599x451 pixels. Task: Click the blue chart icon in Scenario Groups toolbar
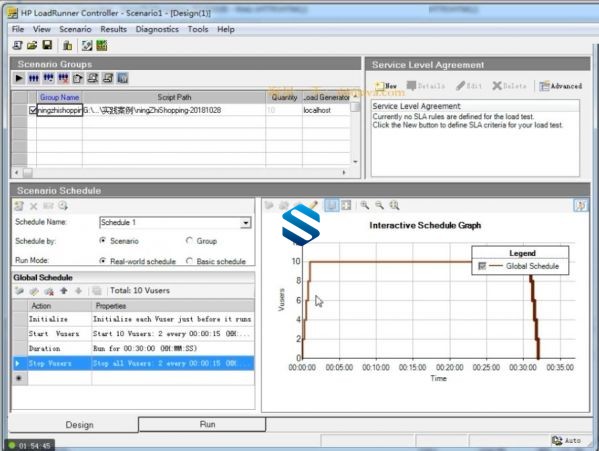coord(123,79)
